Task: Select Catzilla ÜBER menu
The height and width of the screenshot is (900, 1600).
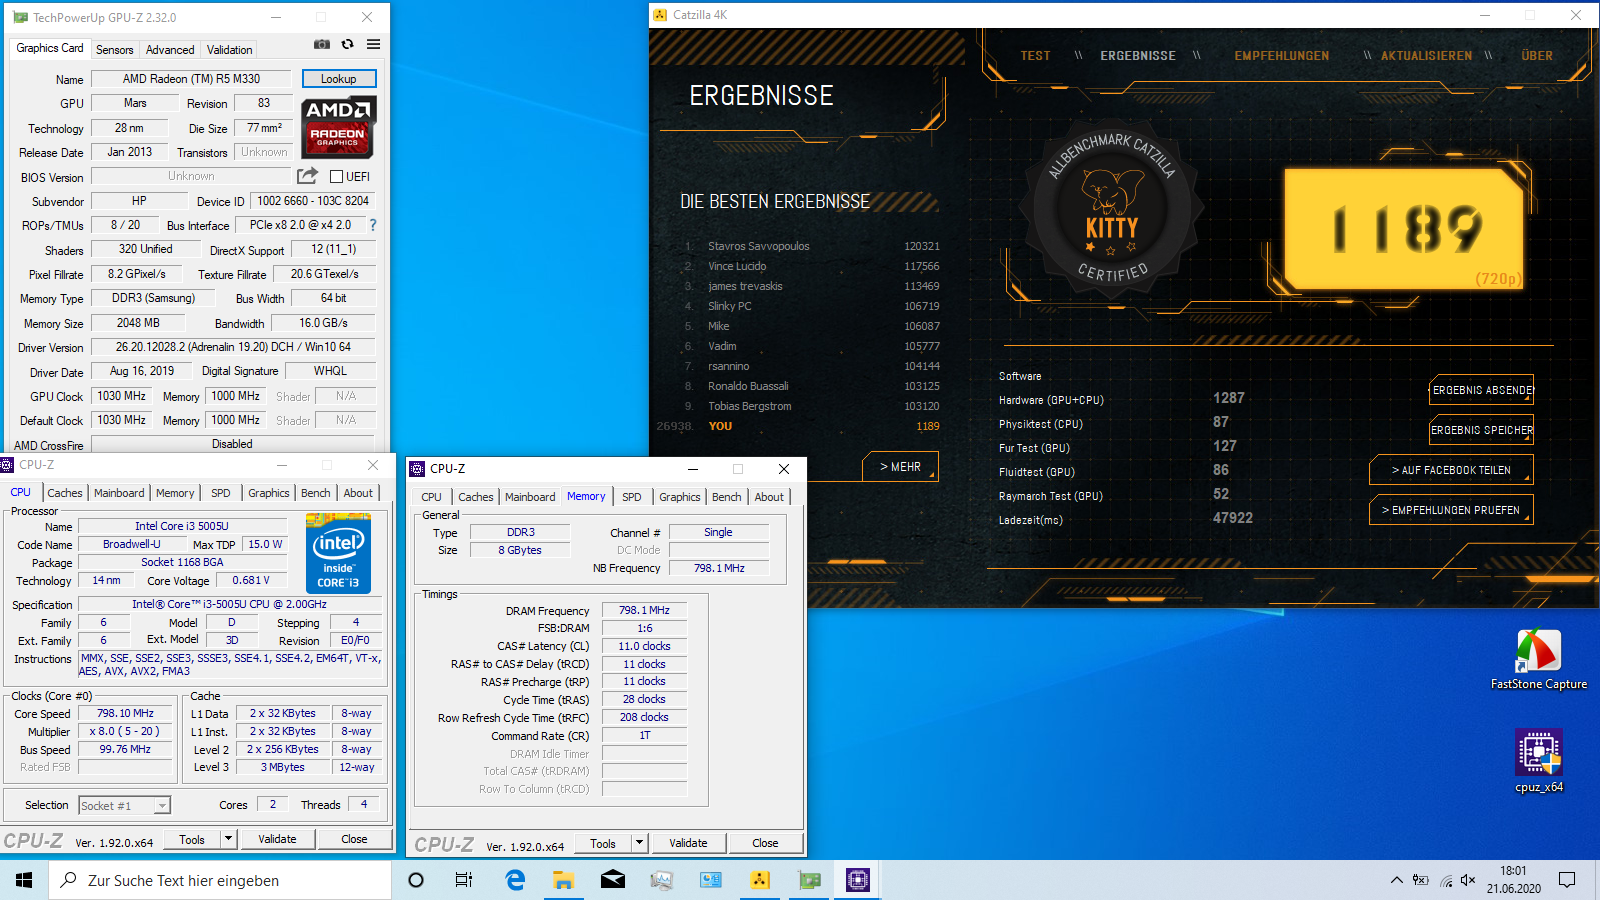Action: (x=1537, y=56)
